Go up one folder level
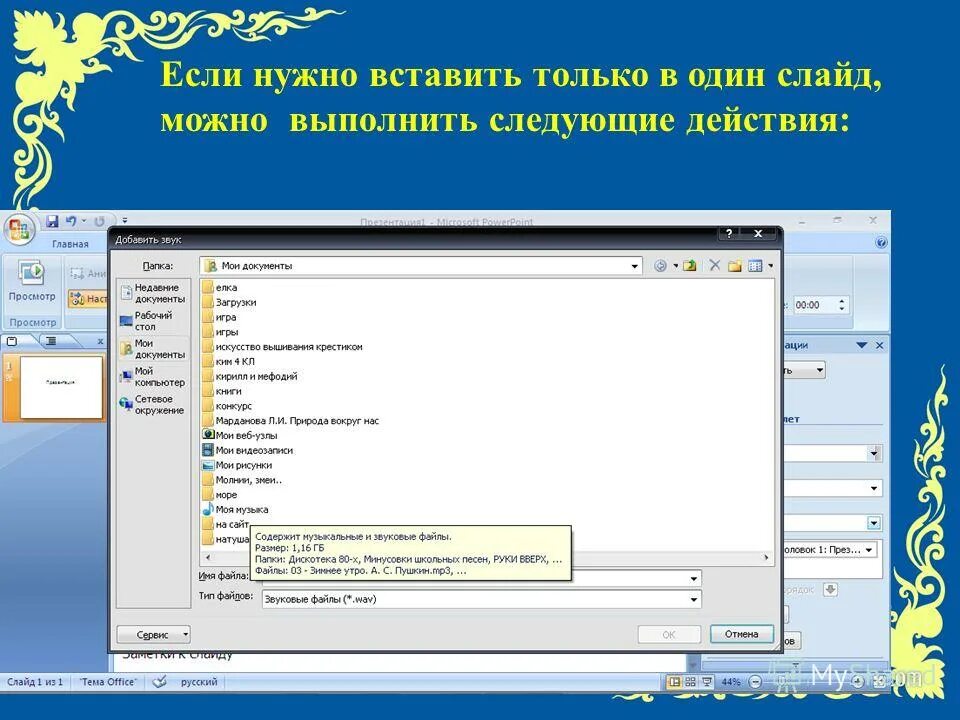 click(x=690, y=265)
